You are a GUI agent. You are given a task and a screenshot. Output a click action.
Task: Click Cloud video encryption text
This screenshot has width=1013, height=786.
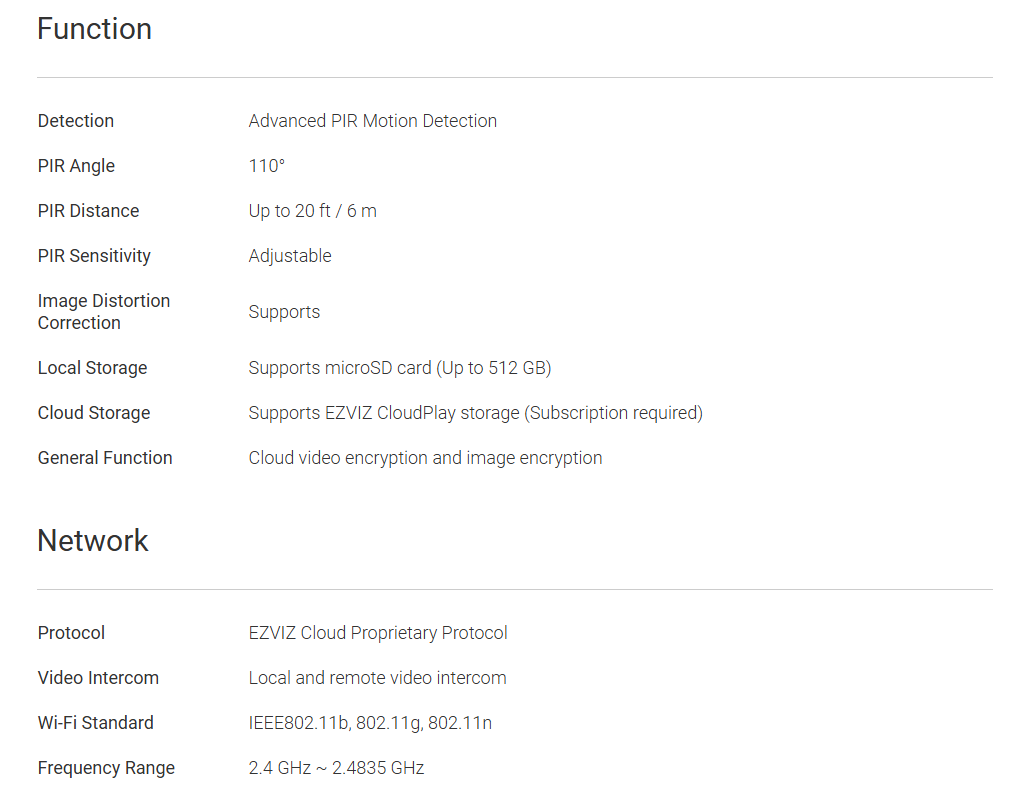[425, 458]
